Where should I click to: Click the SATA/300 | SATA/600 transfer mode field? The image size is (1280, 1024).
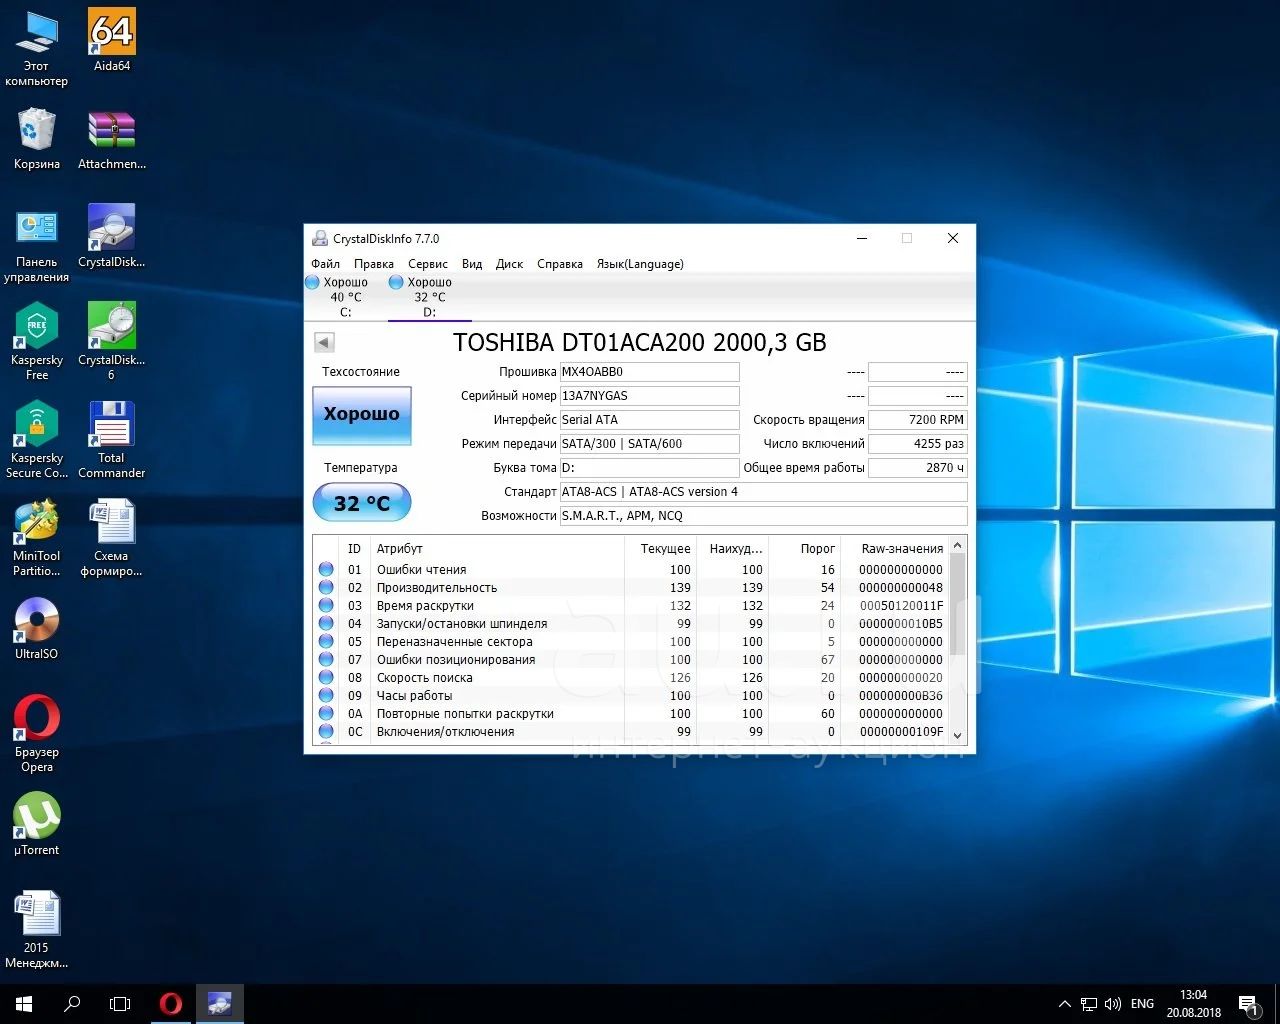point(649,444)
